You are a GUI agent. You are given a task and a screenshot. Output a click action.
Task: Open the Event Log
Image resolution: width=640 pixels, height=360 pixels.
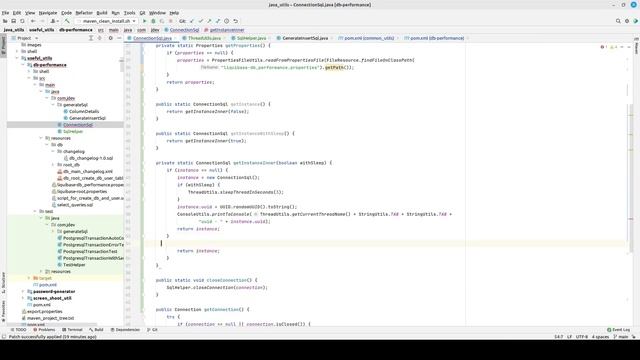pos(619,329)
